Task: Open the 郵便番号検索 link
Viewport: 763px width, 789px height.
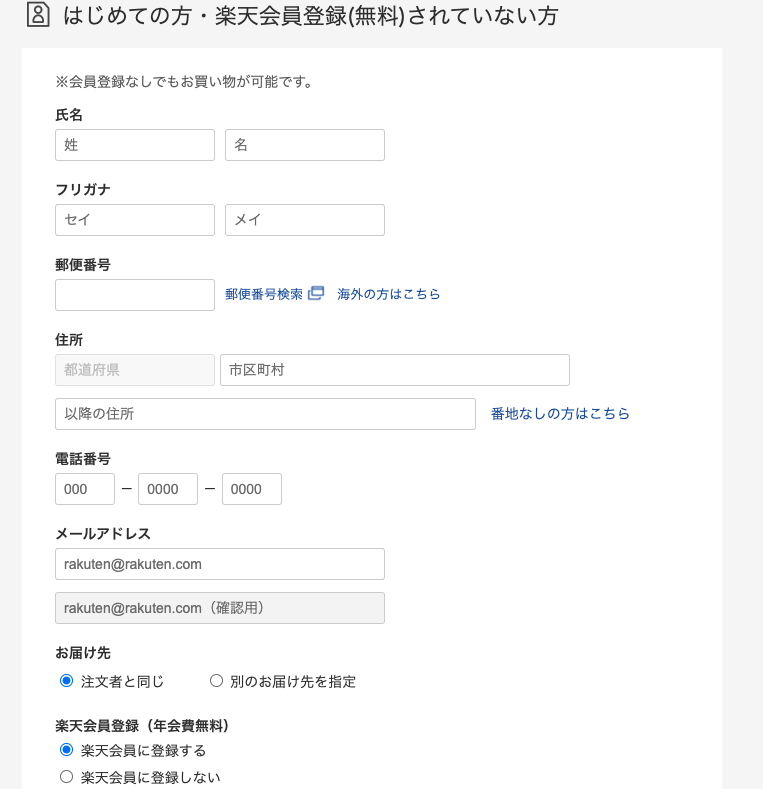Action: point(264,294)
